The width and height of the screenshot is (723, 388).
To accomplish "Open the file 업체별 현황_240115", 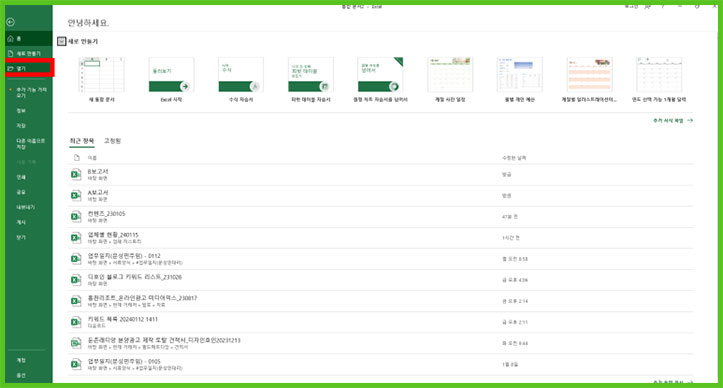I will 113,235.
